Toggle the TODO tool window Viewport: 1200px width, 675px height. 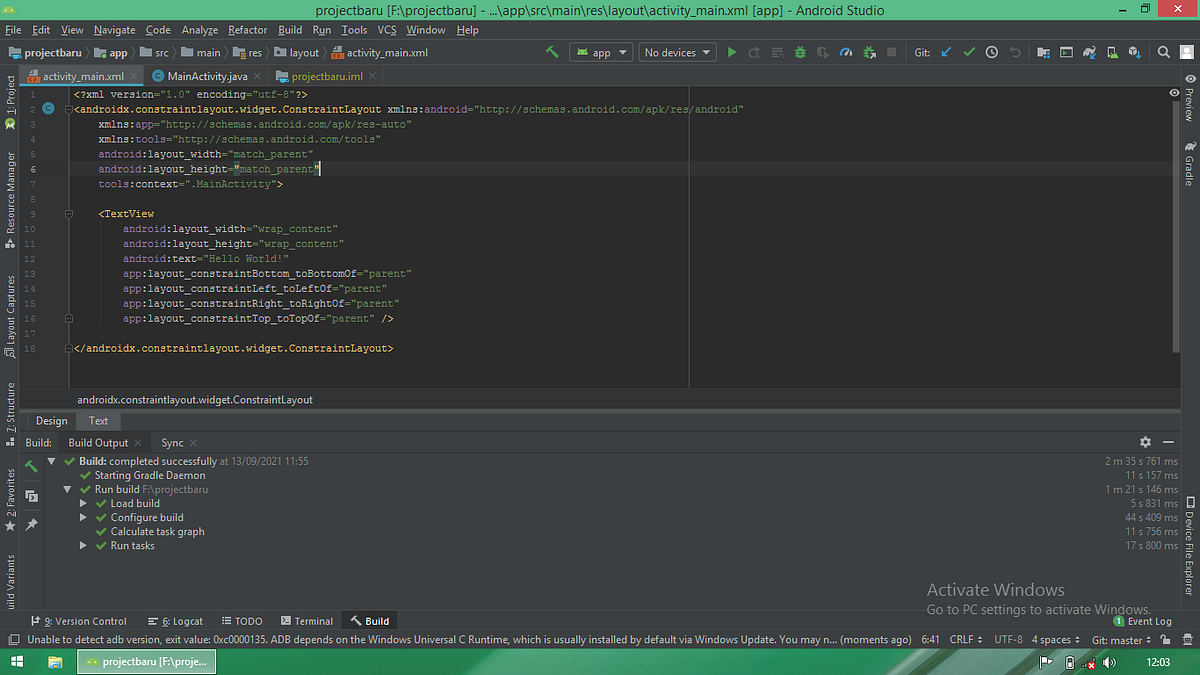click(242, 621)
